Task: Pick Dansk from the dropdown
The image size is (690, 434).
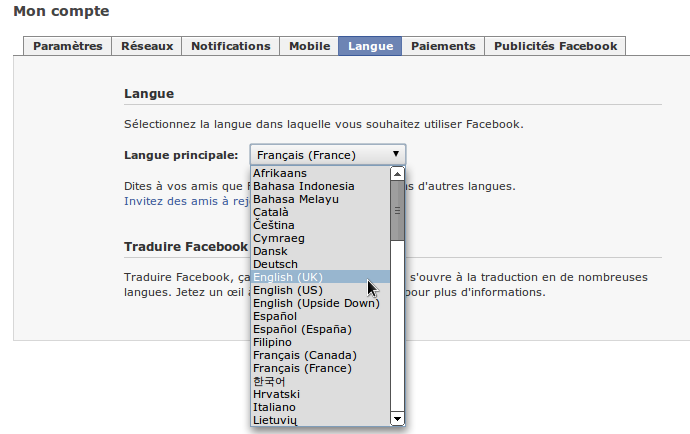Action: (320, 251)
